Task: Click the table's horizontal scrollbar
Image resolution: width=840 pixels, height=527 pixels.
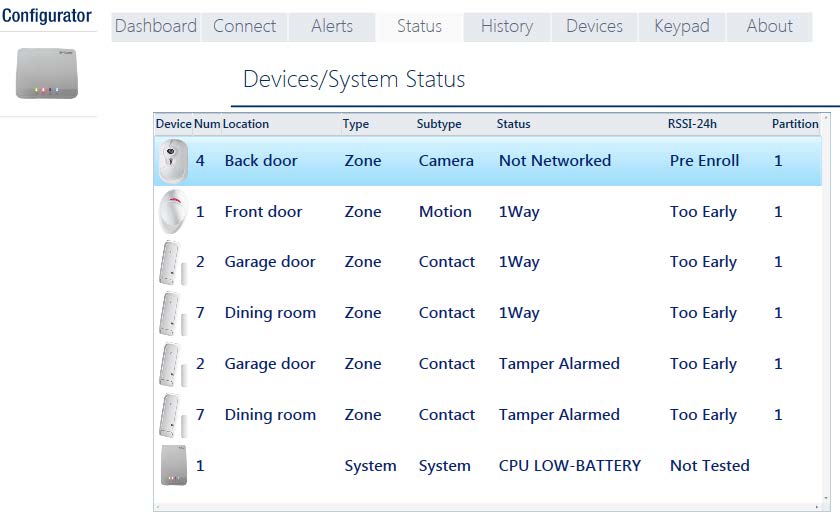Action: pyautogui.click(x=488, y=507)
